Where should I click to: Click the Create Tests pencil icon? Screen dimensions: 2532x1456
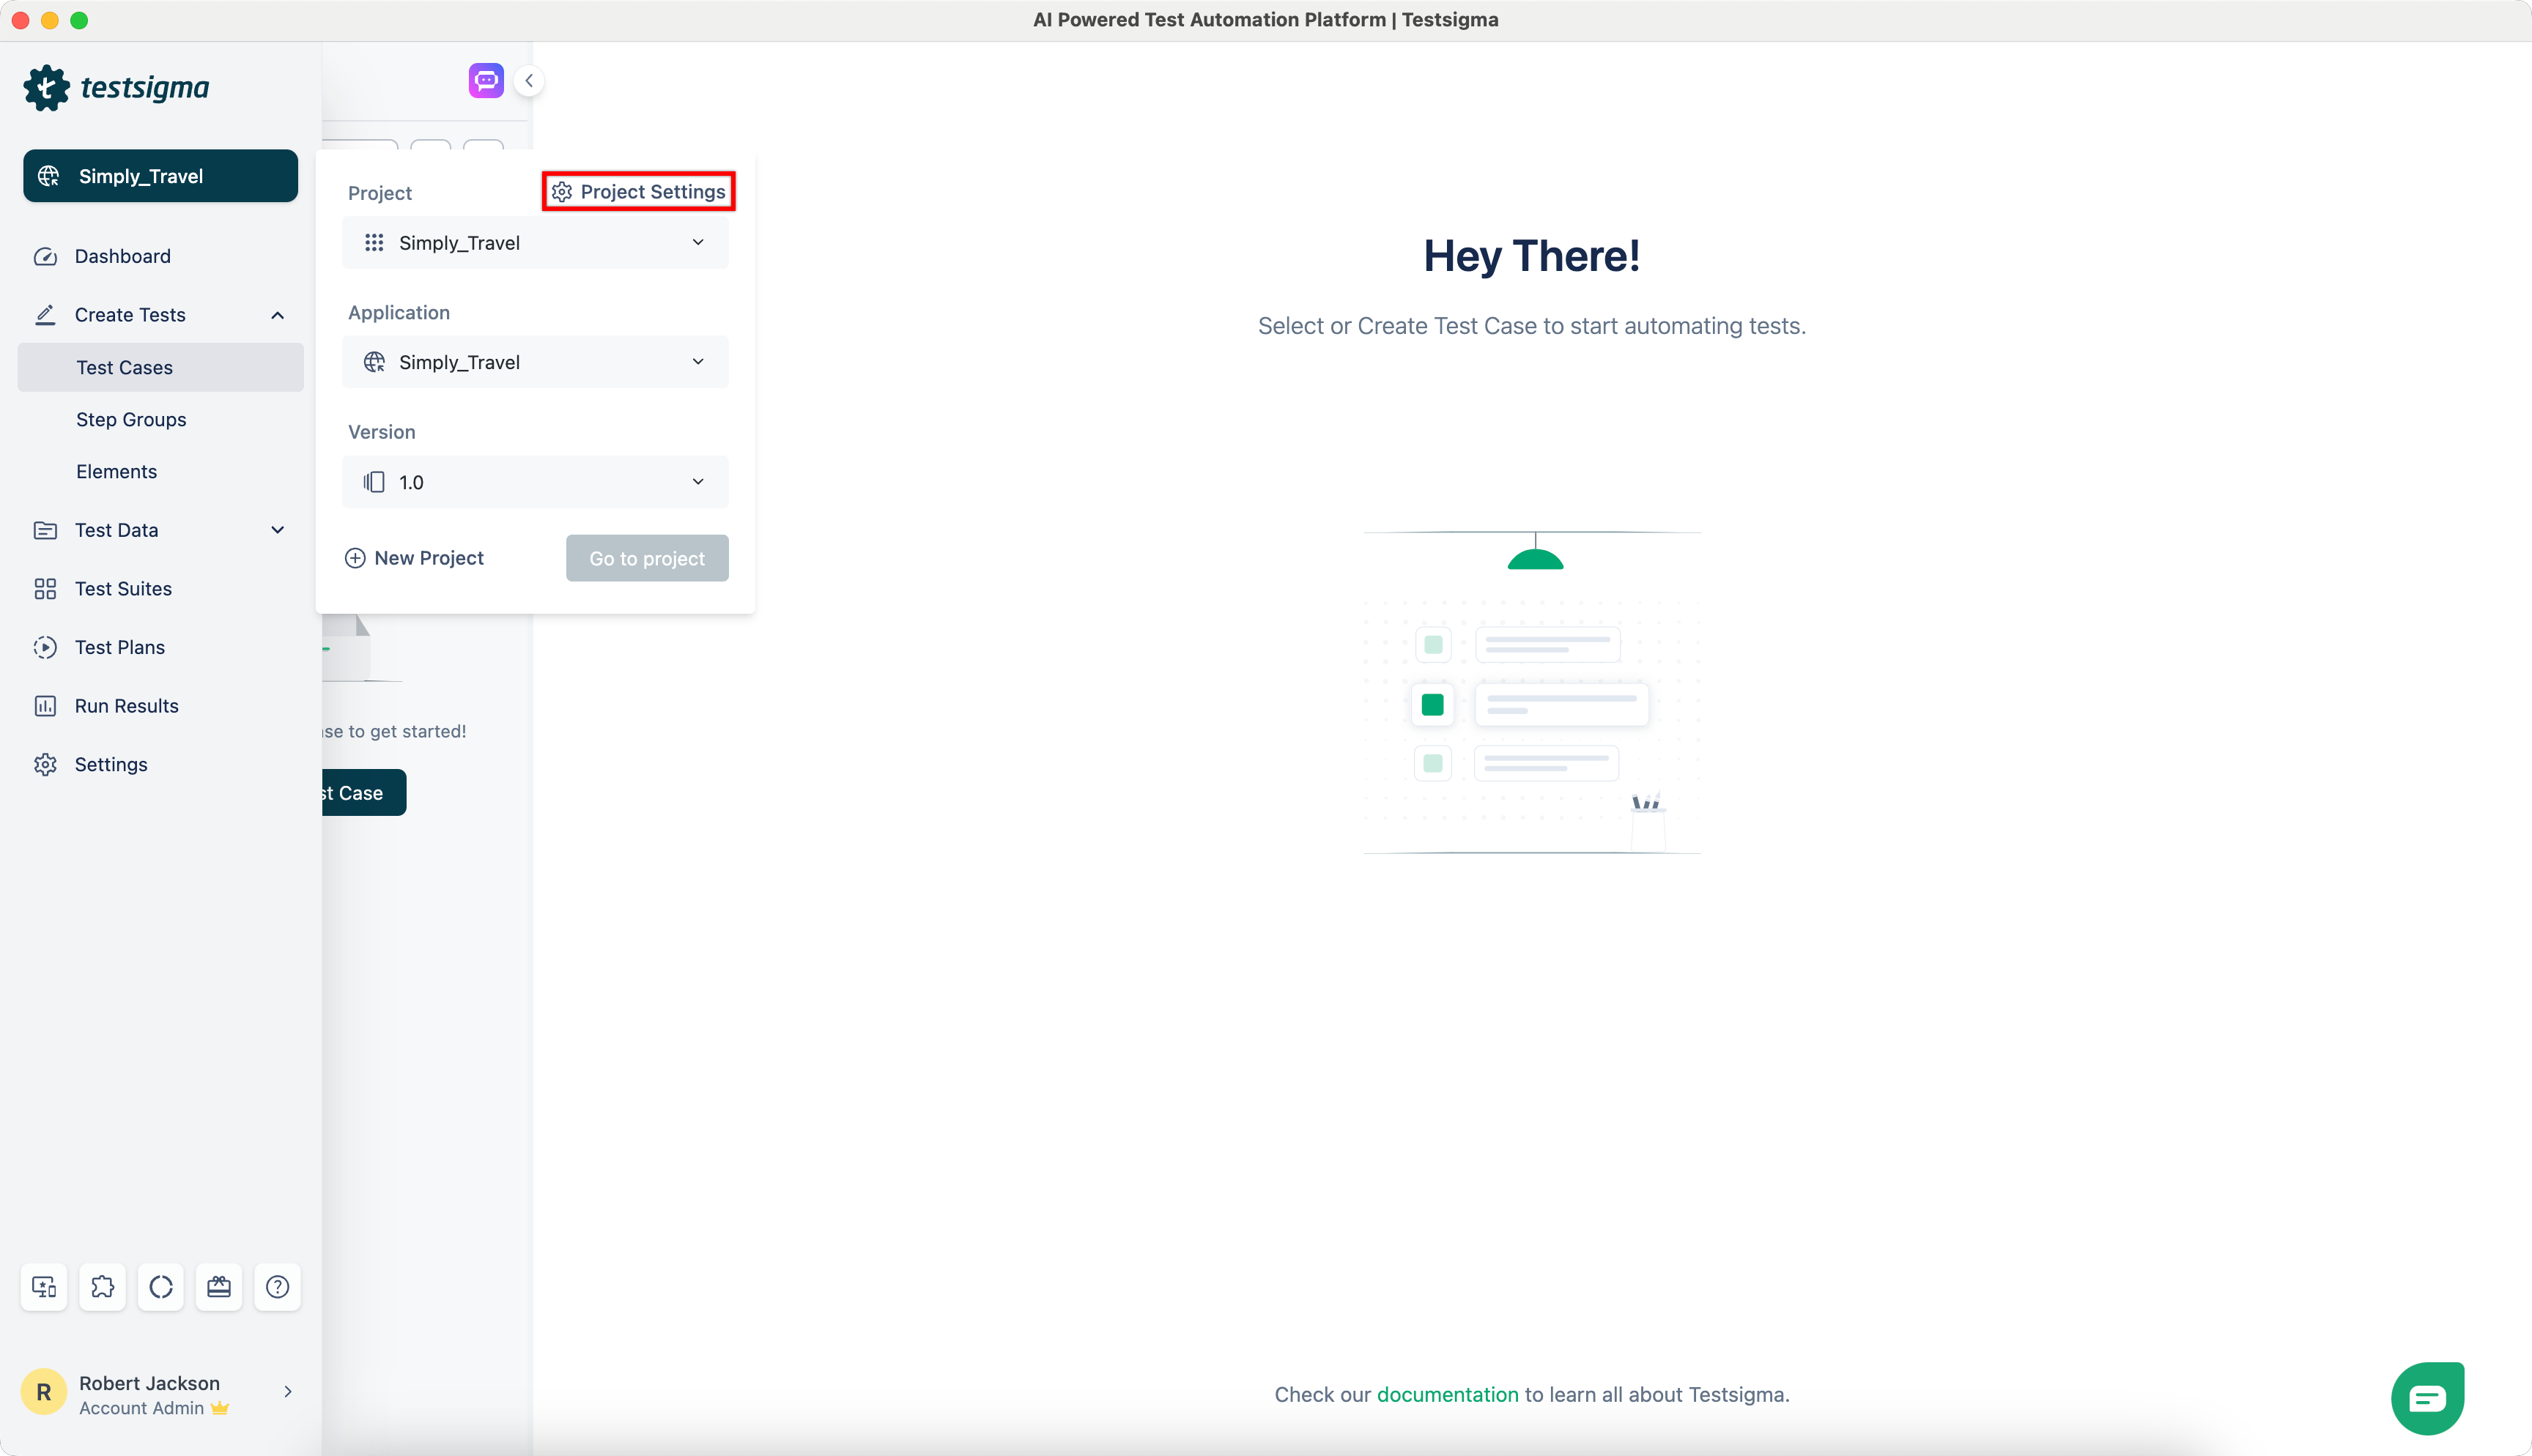[45, 315]
